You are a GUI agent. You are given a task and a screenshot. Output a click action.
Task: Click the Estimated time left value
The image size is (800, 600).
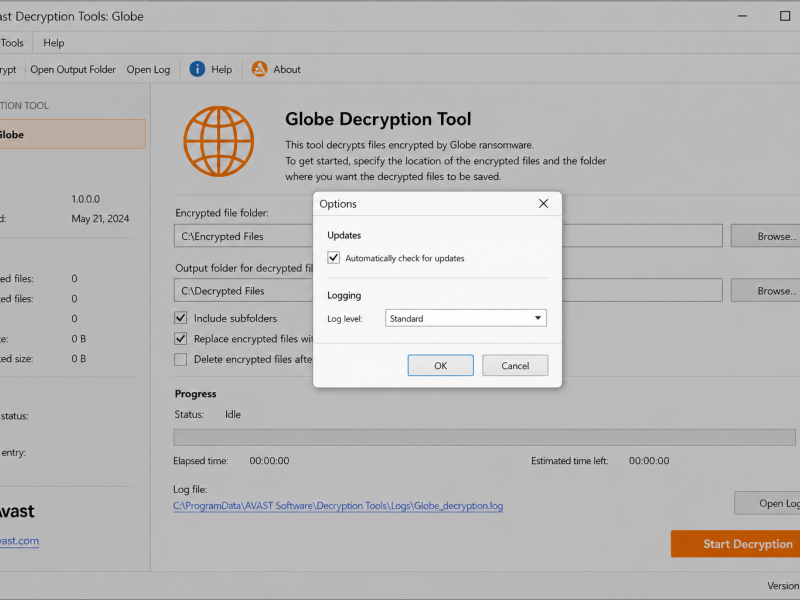(x=649, y=461)
